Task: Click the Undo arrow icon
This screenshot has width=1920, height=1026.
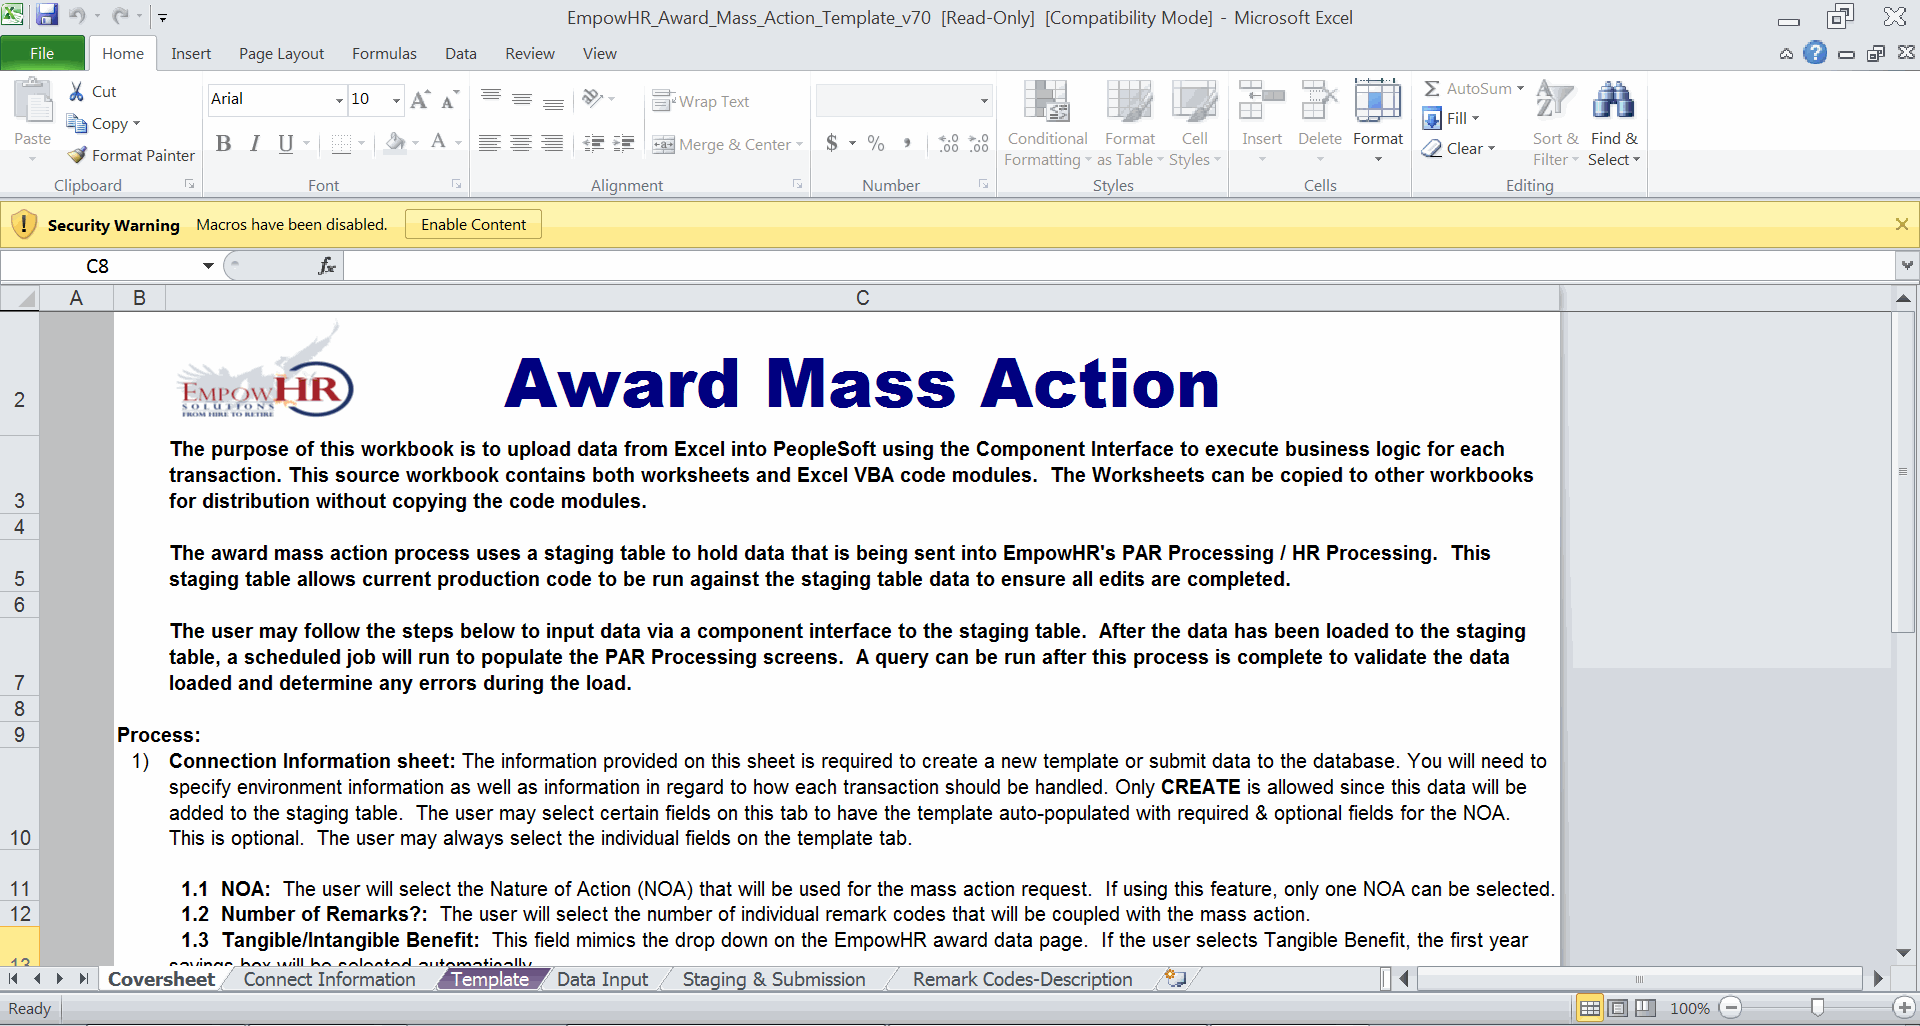Action: point(77,16)
